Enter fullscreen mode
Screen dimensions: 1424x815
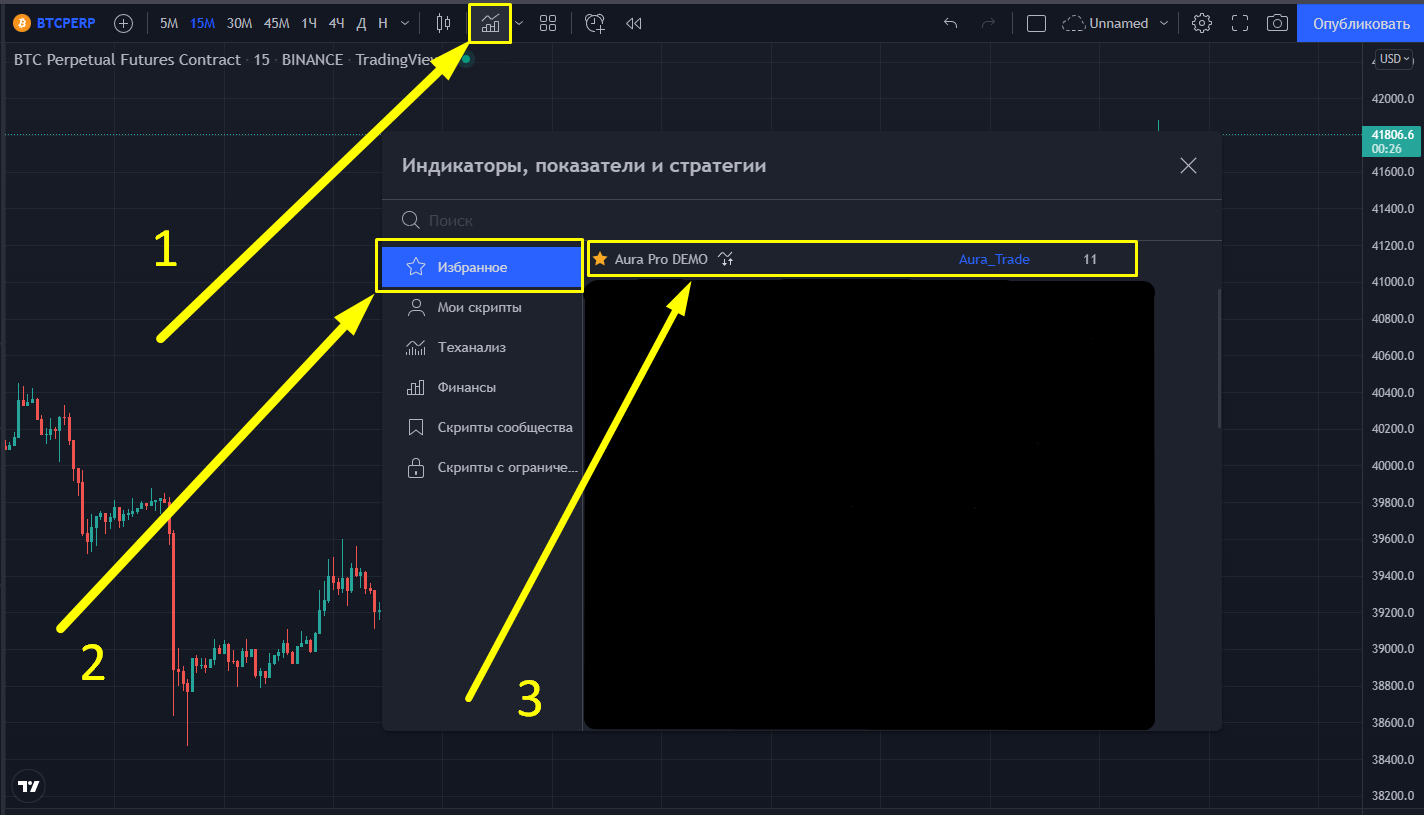pos(1240,23)
